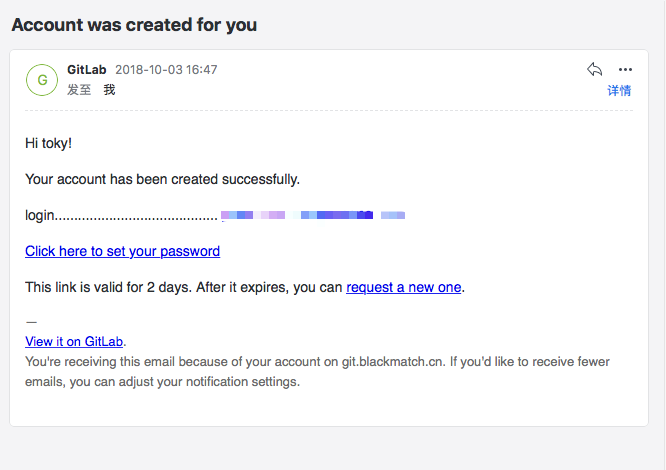
Task: Click the "login" label with dotted leader
Action: pyautogui.click(x=120, y=215)
